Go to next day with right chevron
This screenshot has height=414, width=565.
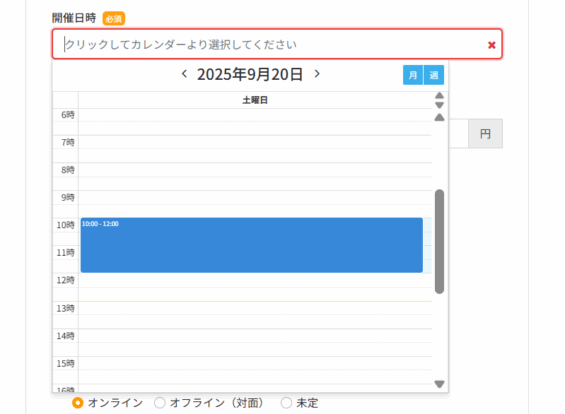pos(317,74)
